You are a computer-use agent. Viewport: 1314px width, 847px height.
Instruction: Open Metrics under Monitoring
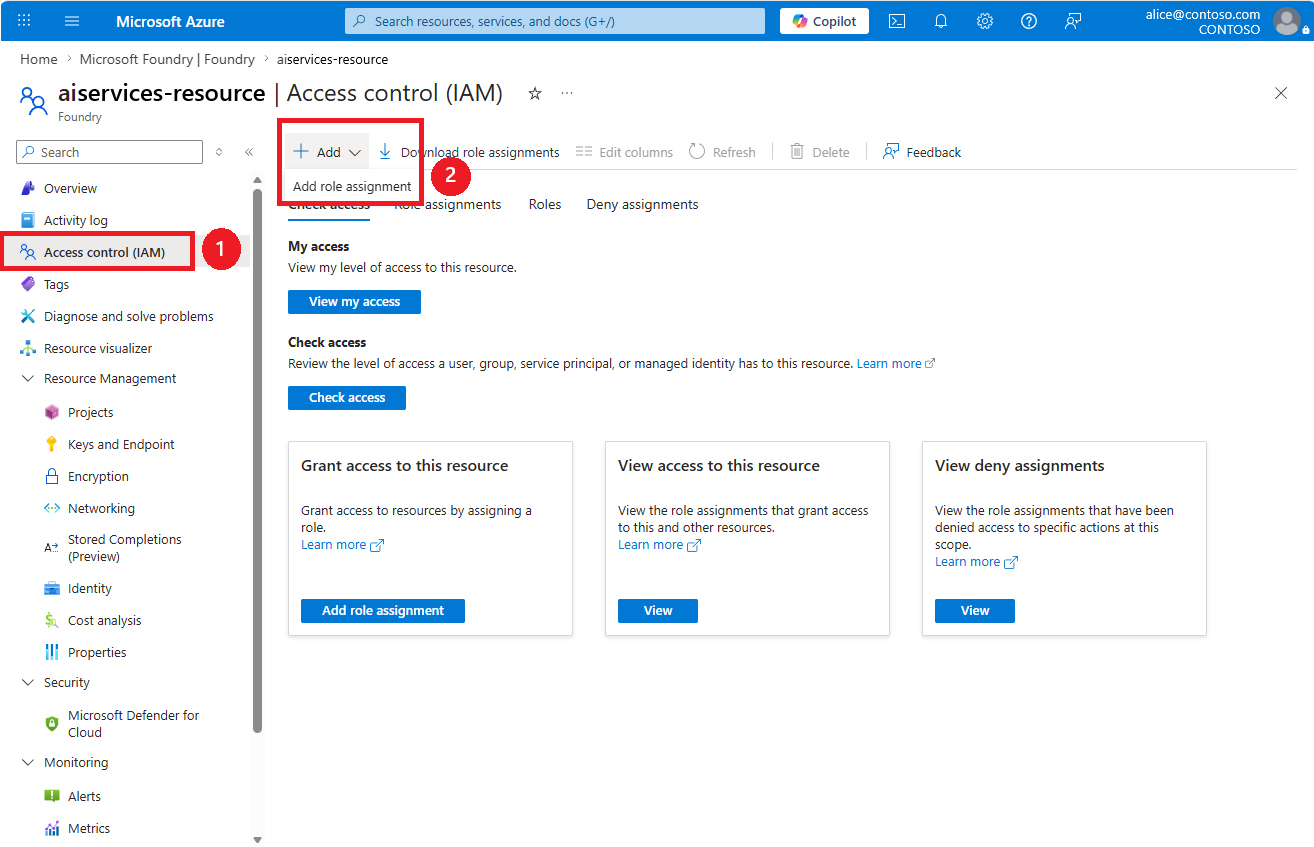click(x=89, y=828)
